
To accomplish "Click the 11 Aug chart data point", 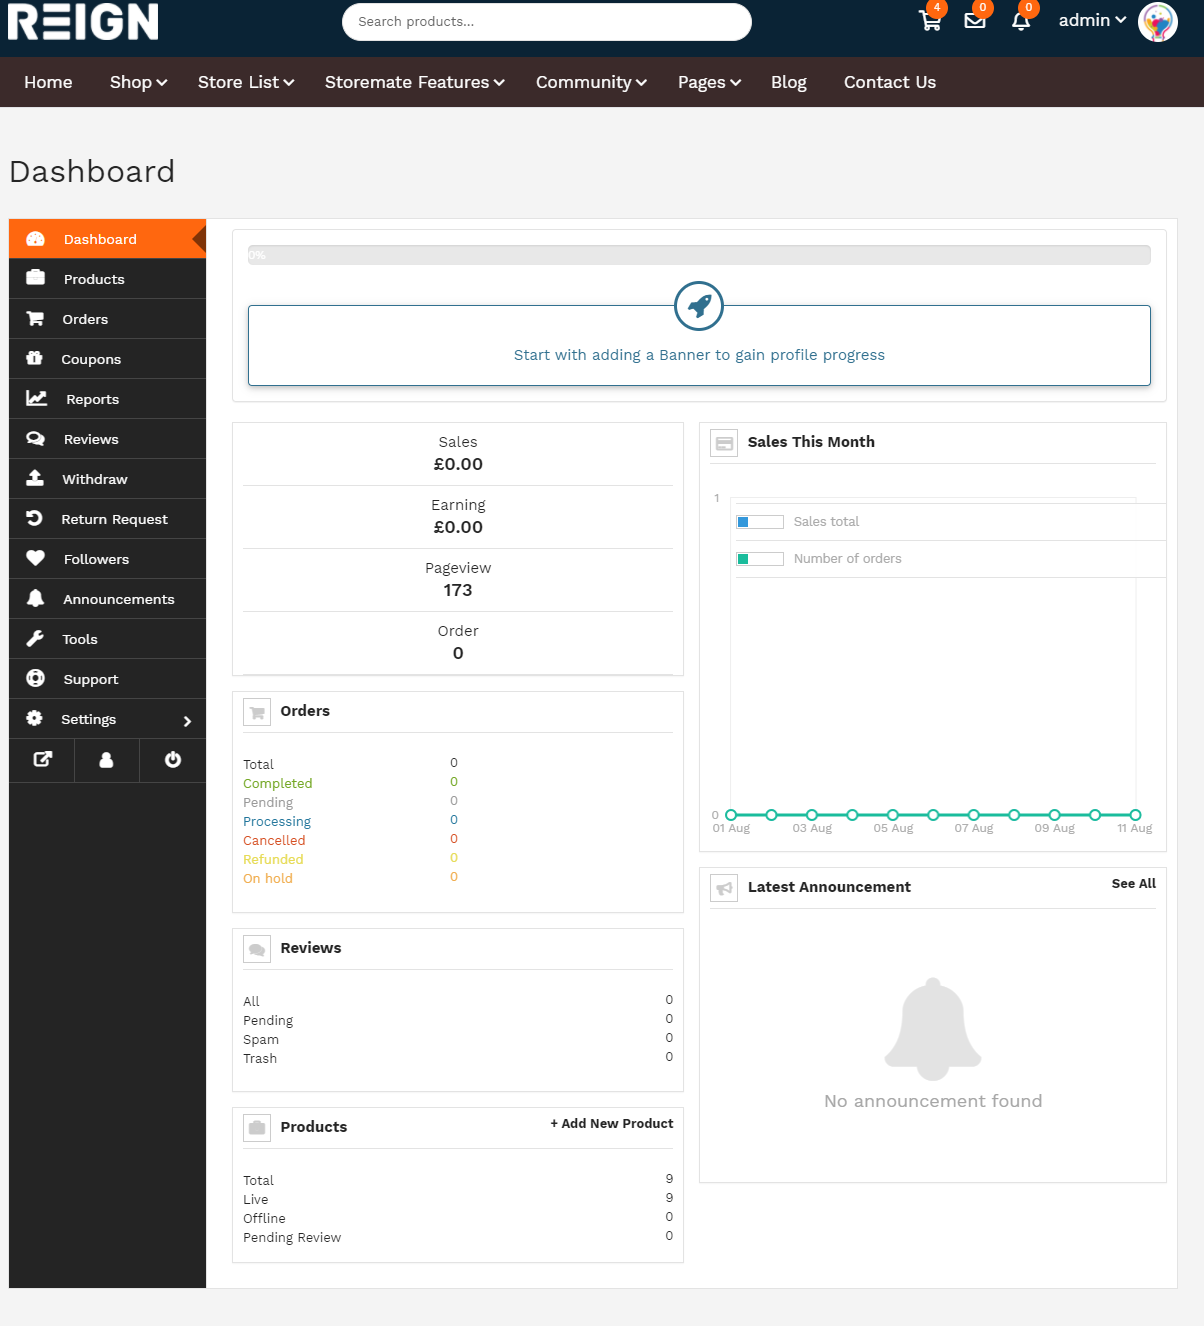I will [1135, 815].
